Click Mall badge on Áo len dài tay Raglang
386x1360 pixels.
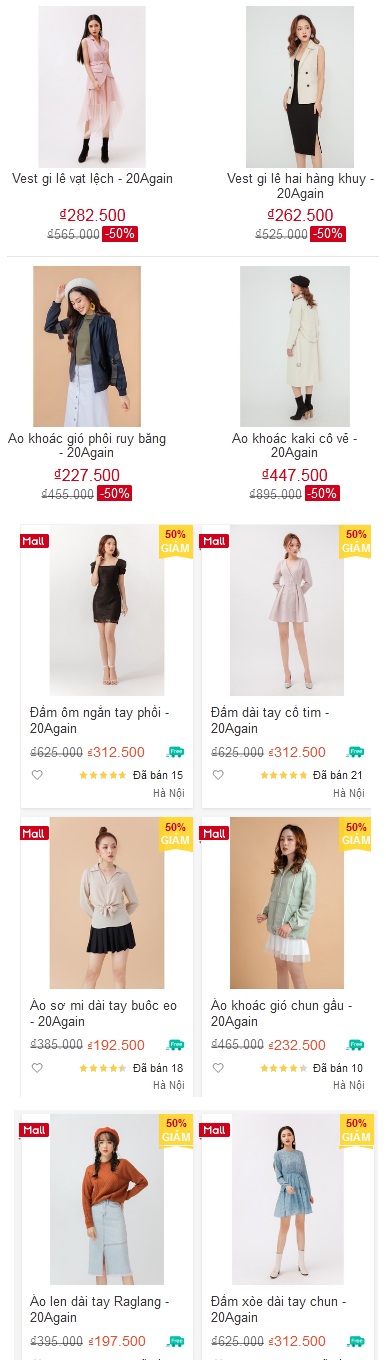34,1130
